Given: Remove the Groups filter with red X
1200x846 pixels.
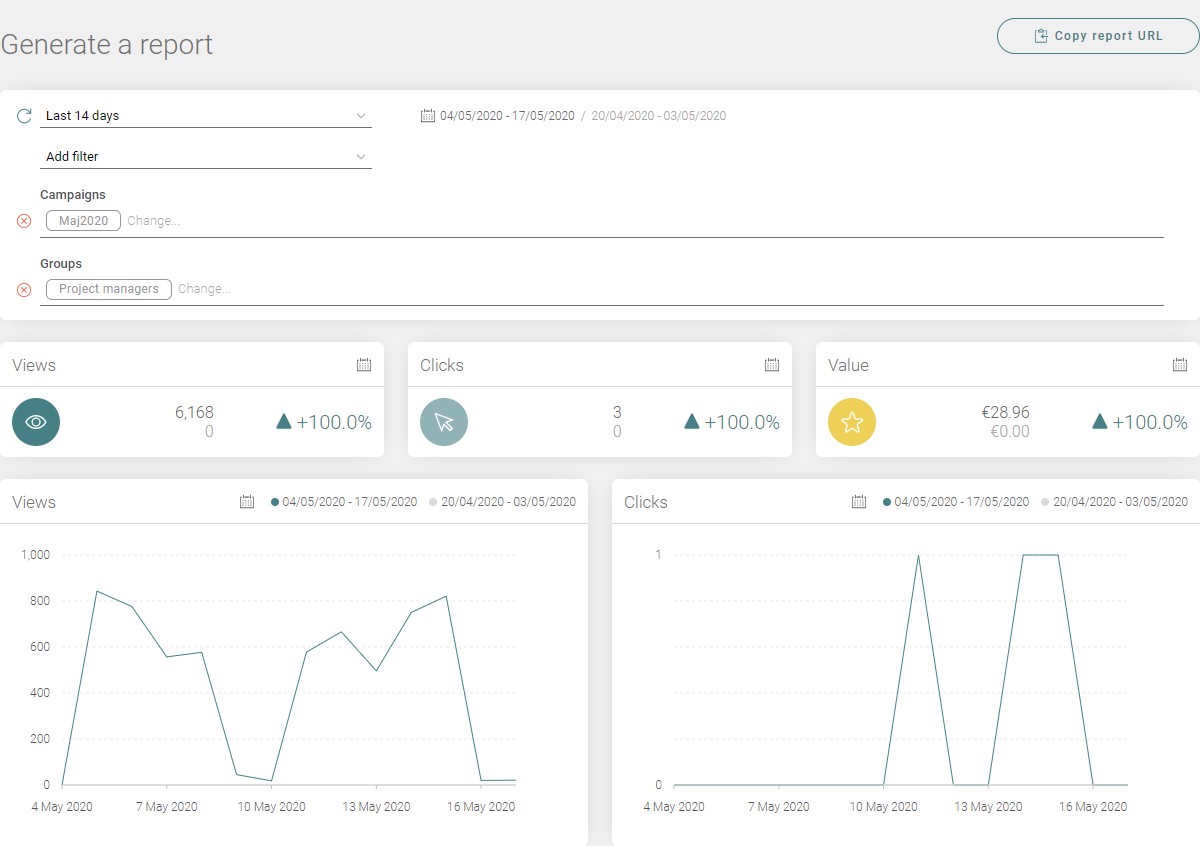Looking at the screenshot, I should (24, 290).
